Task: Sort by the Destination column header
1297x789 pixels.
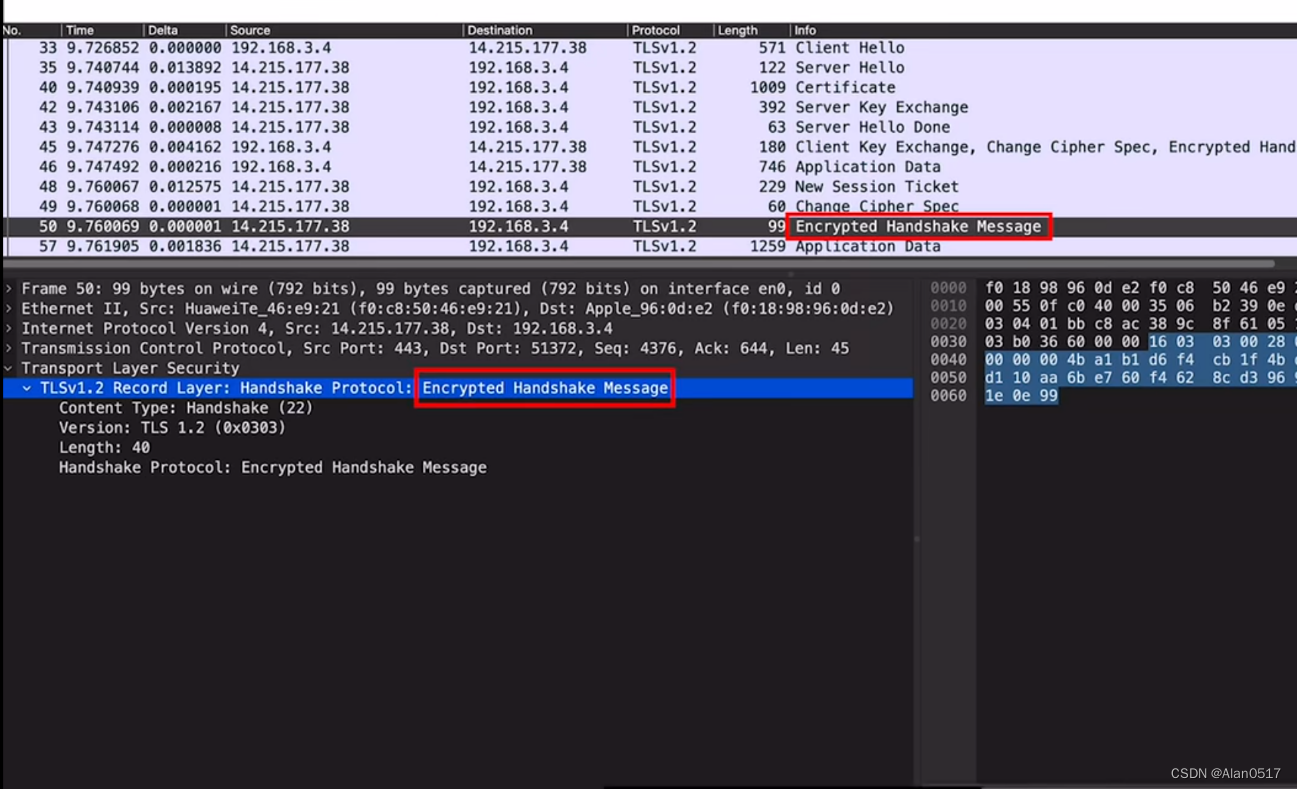Action: coord(545,30)
